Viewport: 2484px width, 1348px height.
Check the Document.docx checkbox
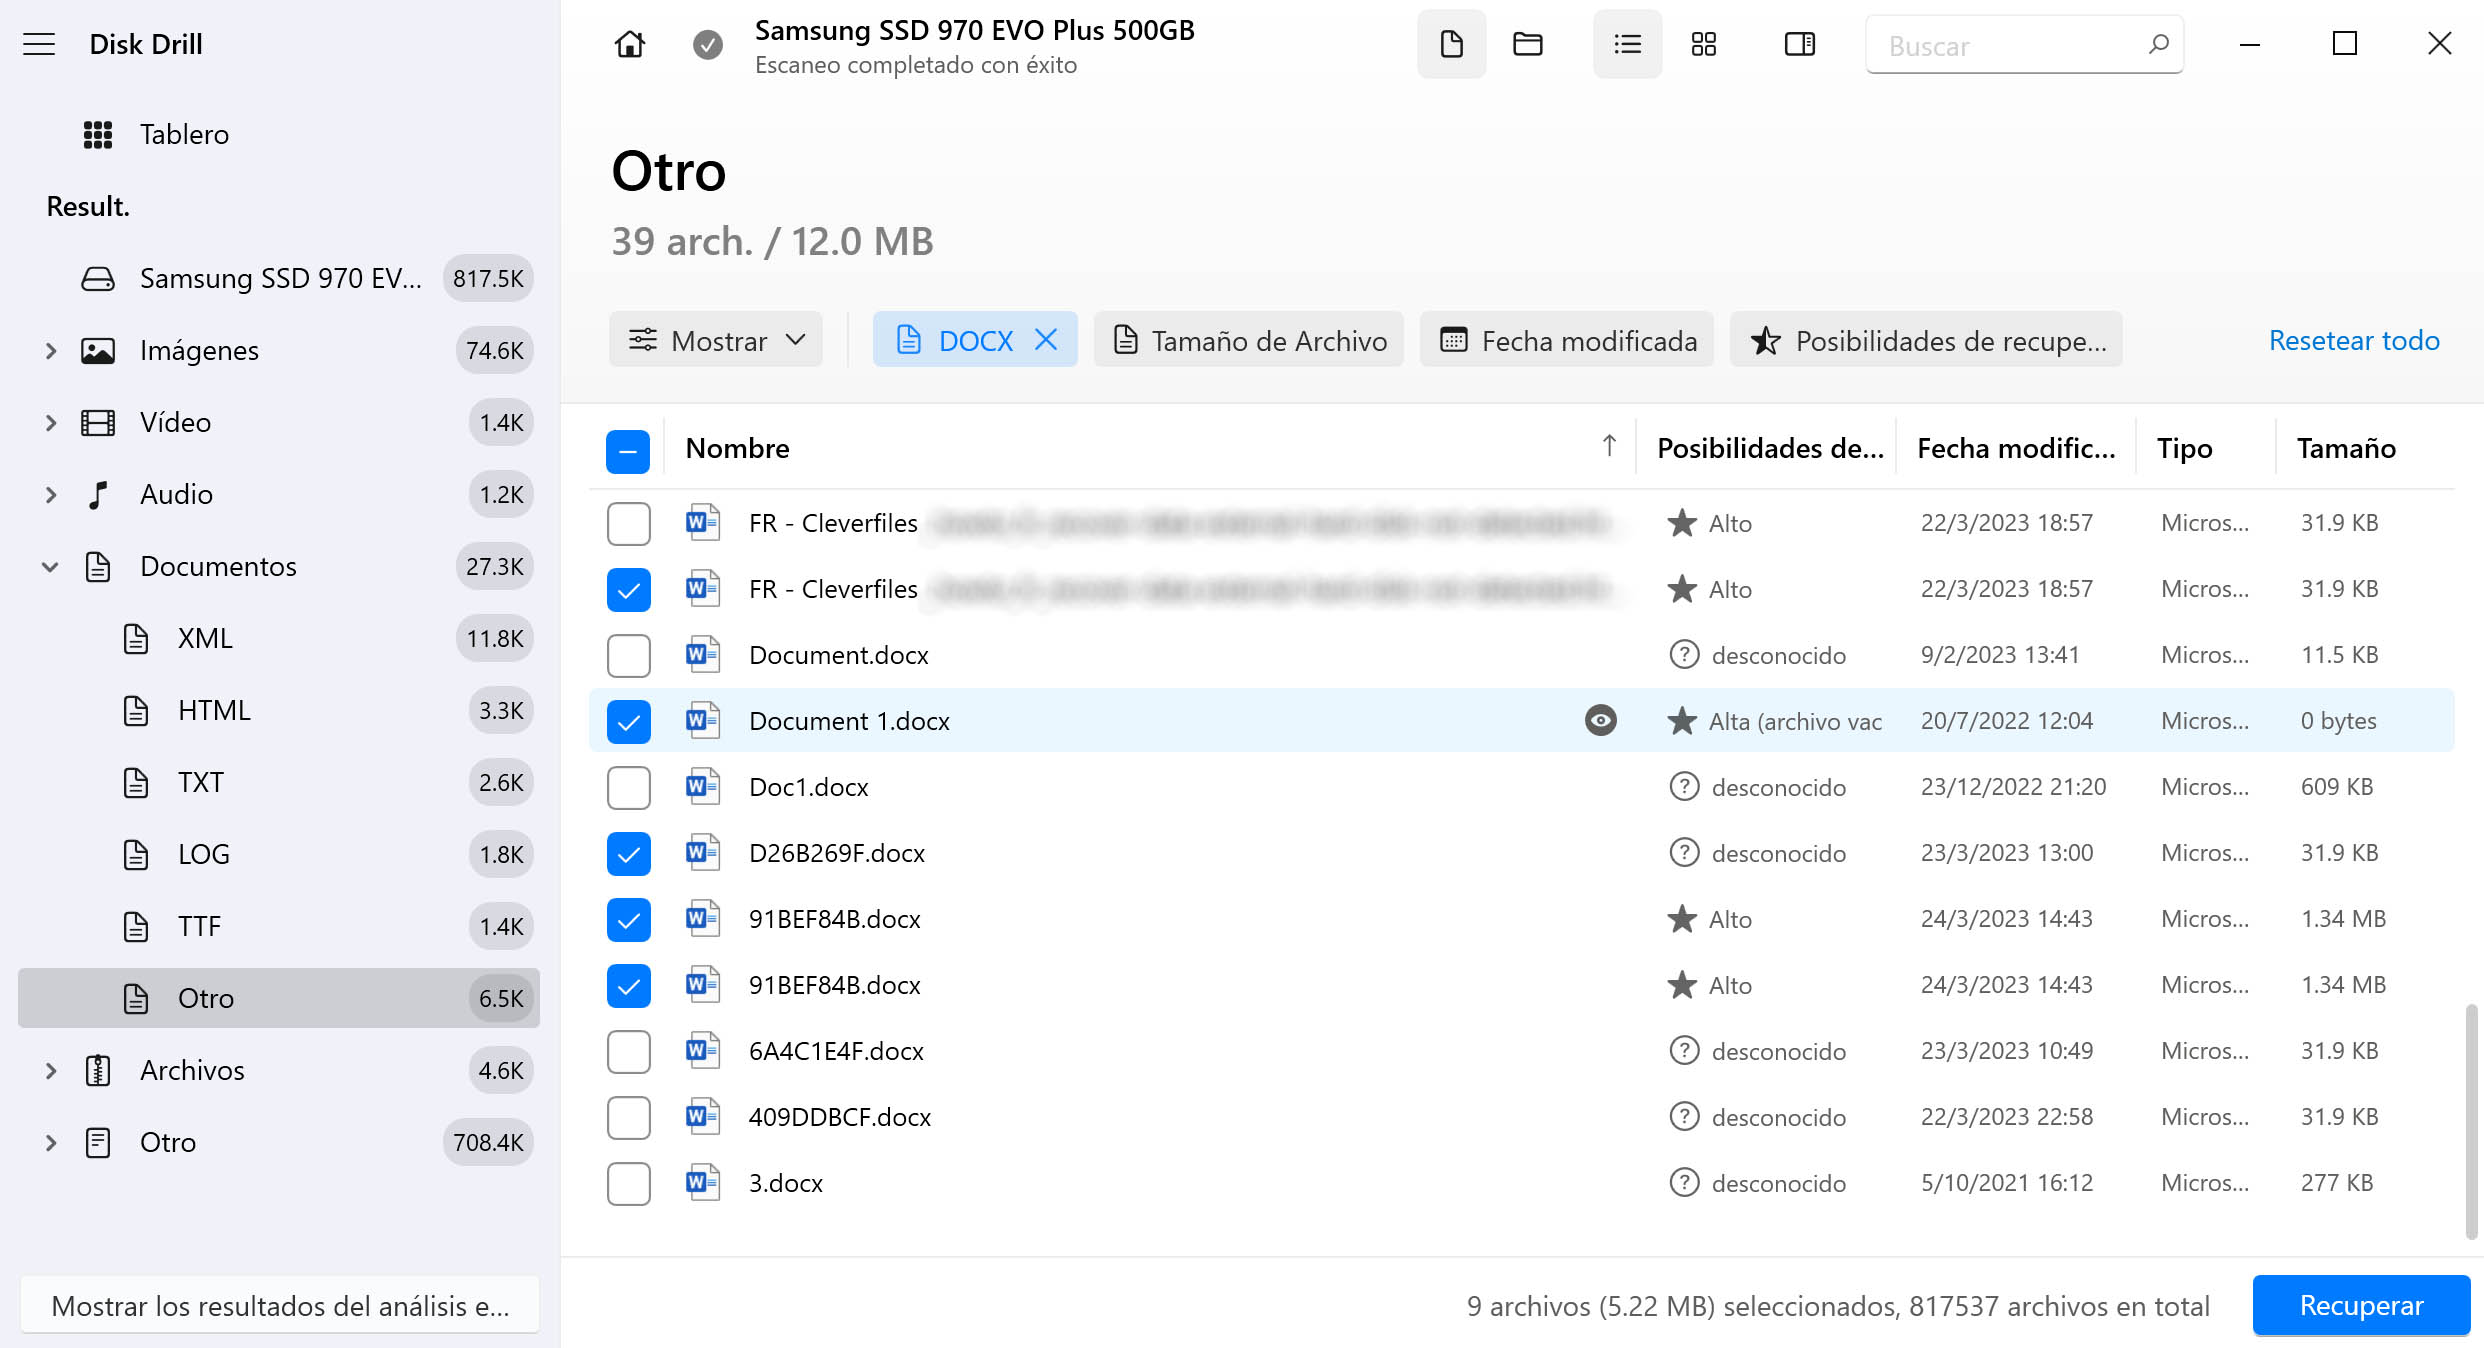(628, 655)
